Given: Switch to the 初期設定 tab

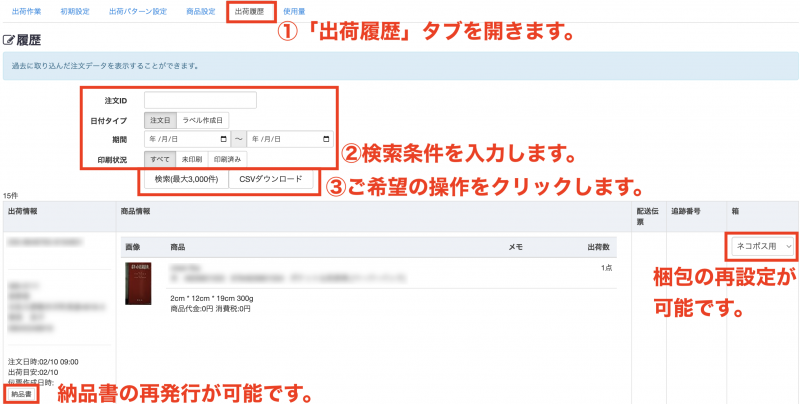Looking at the screenshot, I should coord(74,11).
